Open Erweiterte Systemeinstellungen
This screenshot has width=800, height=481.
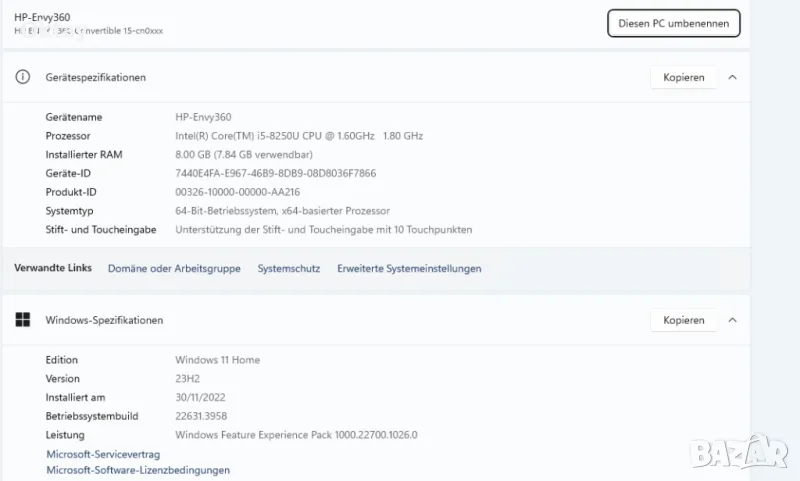pyautogui.click(x=409, y=268)
